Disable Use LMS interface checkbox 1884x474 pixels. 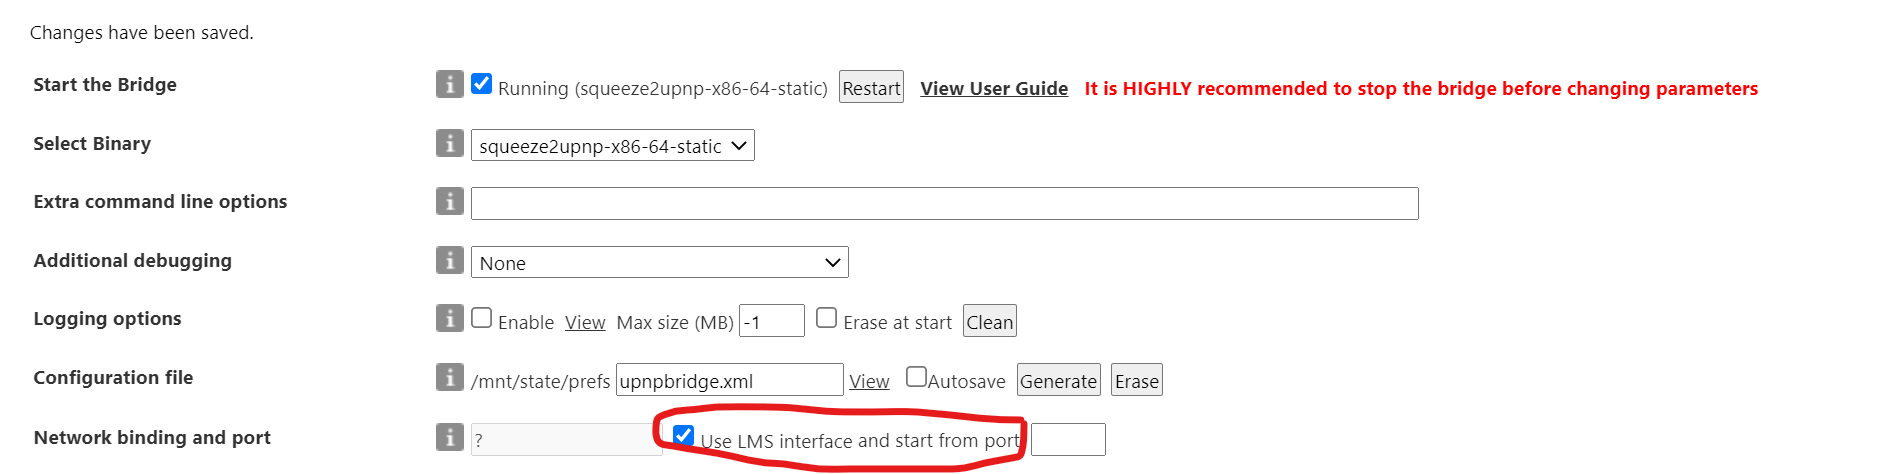pyautogui.click(x=684, y=435)
